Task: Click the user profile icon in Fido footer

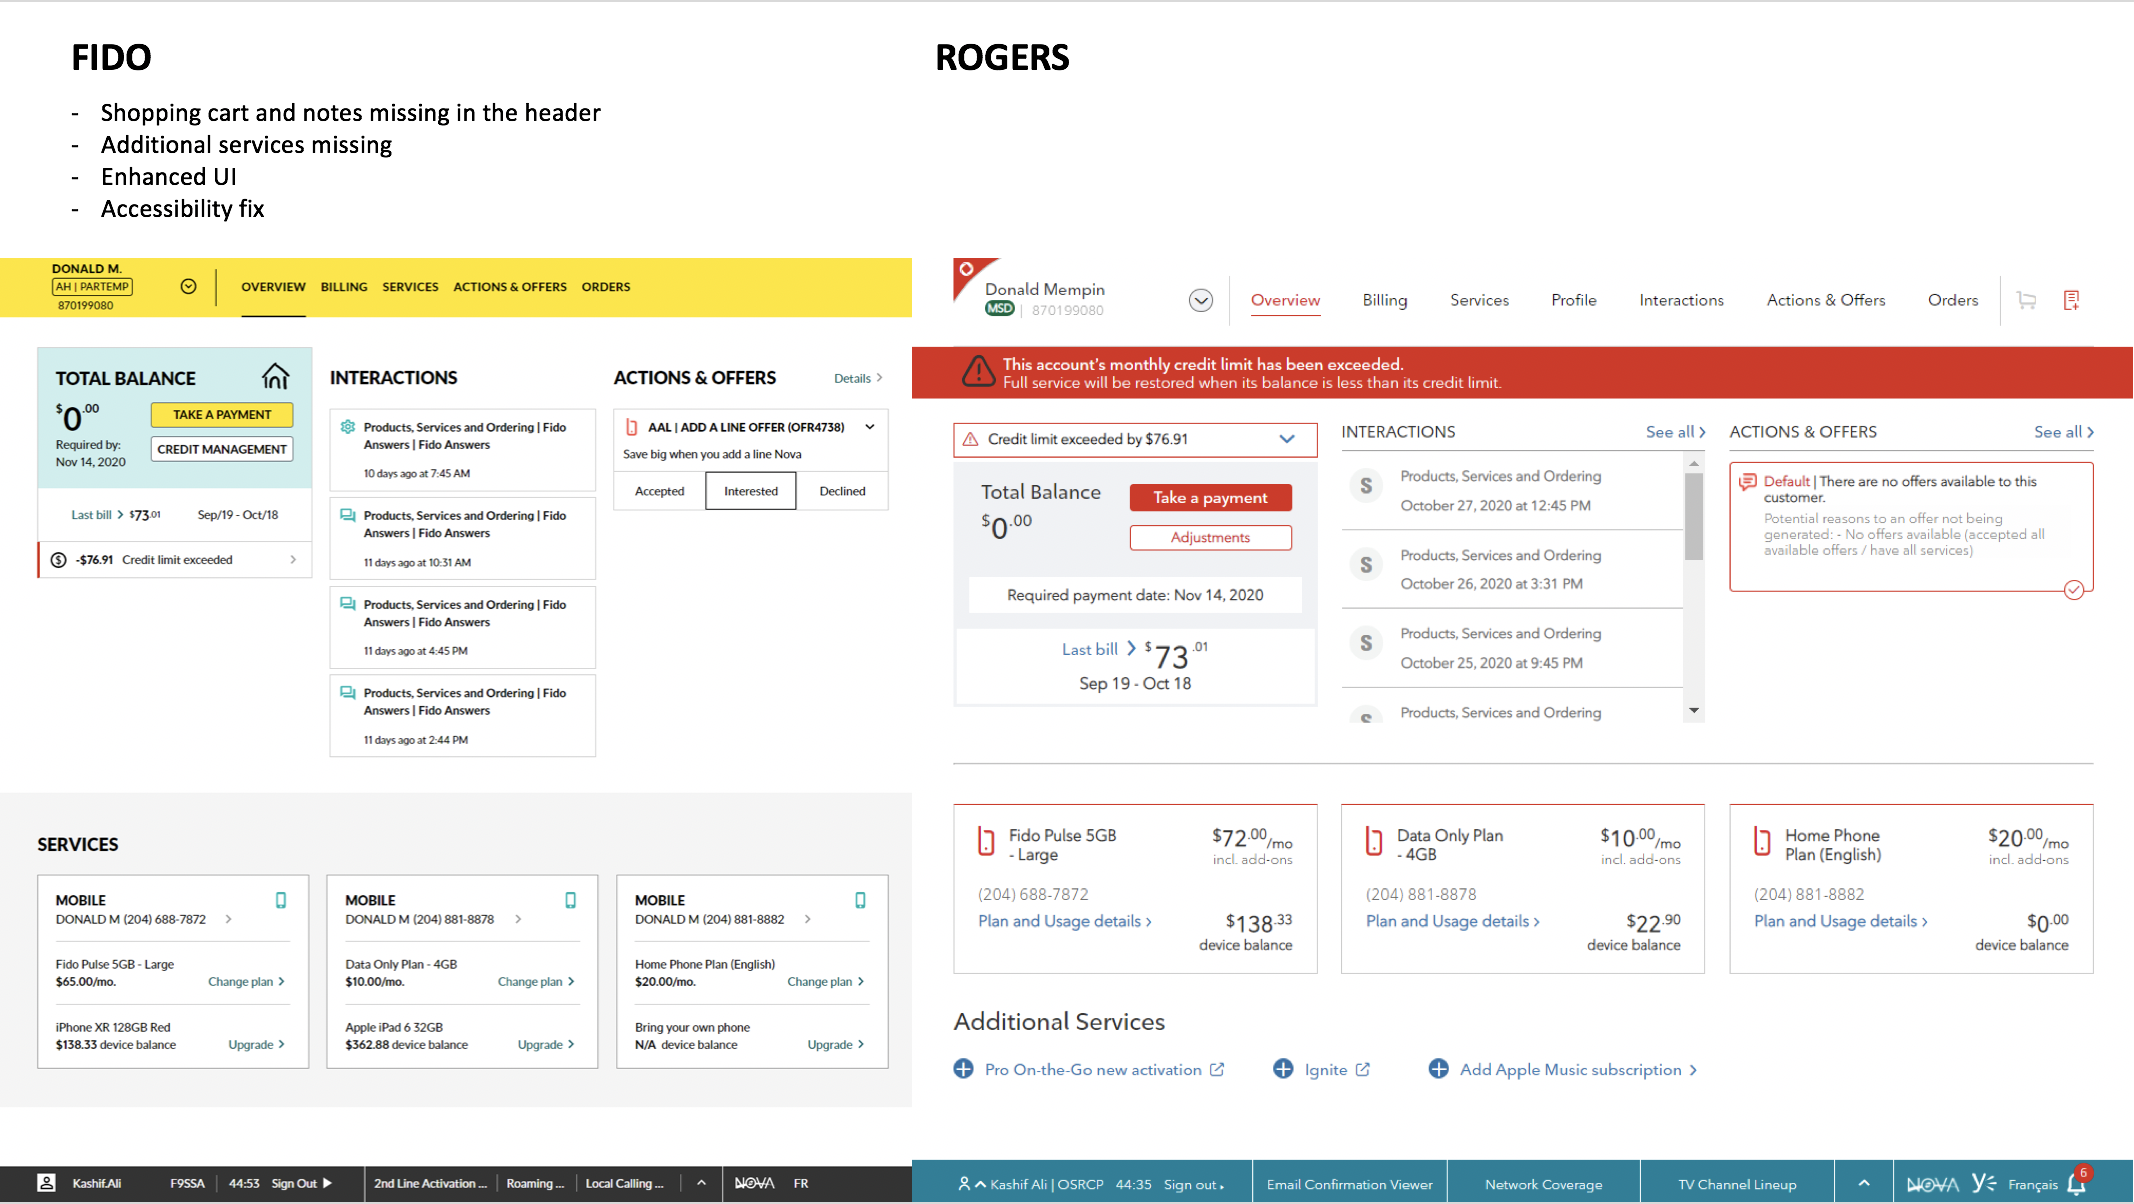Action: click(46, 1183)
